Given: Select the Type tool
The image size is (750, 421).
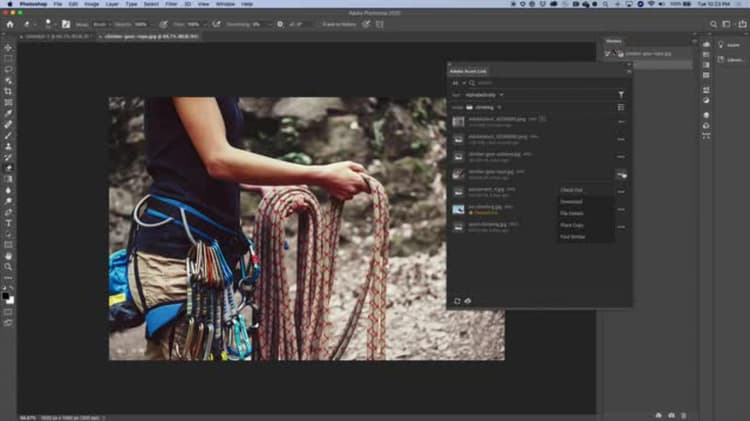Looking at the screenshot, I should coord(8,223).
